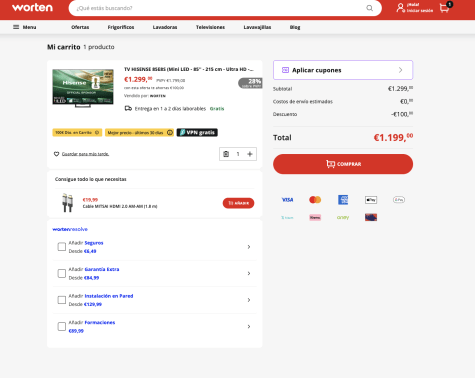
Task: Click the VPN gratis badge
Action: coord(197,133)
